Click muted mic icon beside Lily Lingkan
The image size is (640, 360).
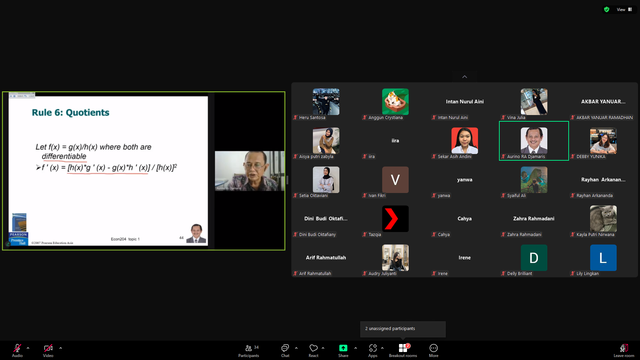pos(573,273)
